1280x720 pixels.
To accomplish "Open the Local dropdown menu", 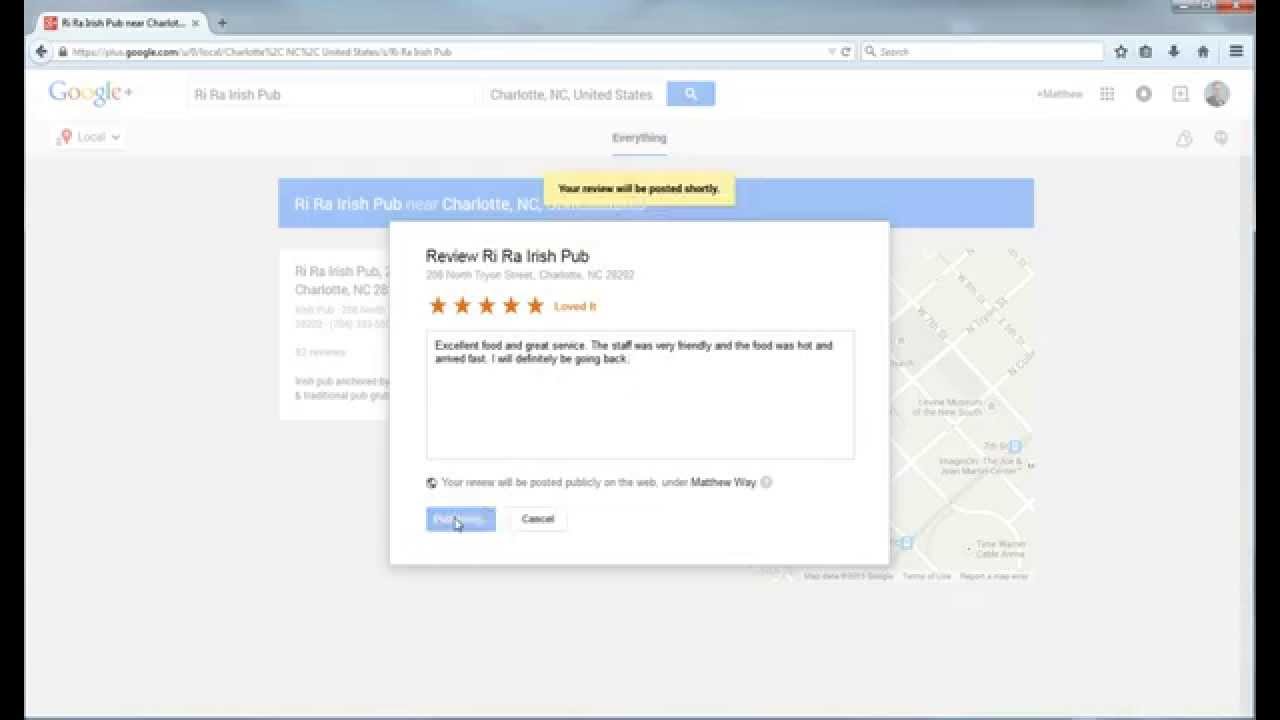I will point(90,137).
